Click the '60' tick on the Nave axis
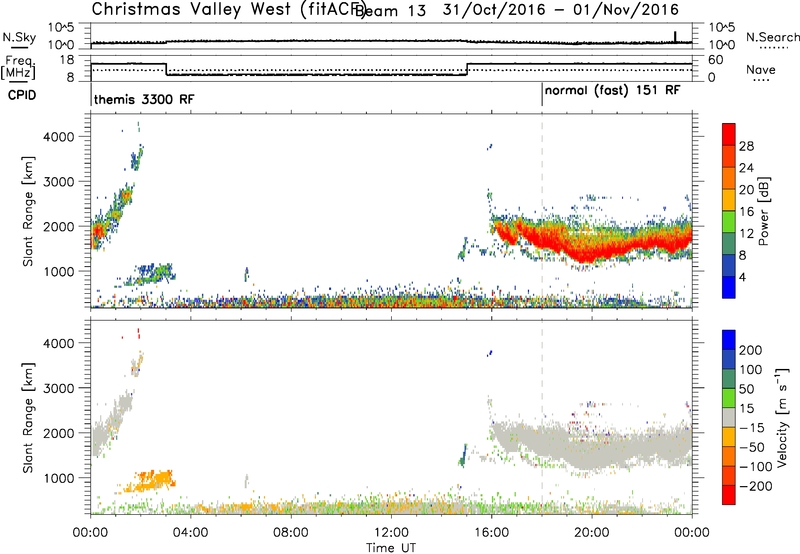Image resolution: width=800 pixels, height=554 pixels. (716, 60)
